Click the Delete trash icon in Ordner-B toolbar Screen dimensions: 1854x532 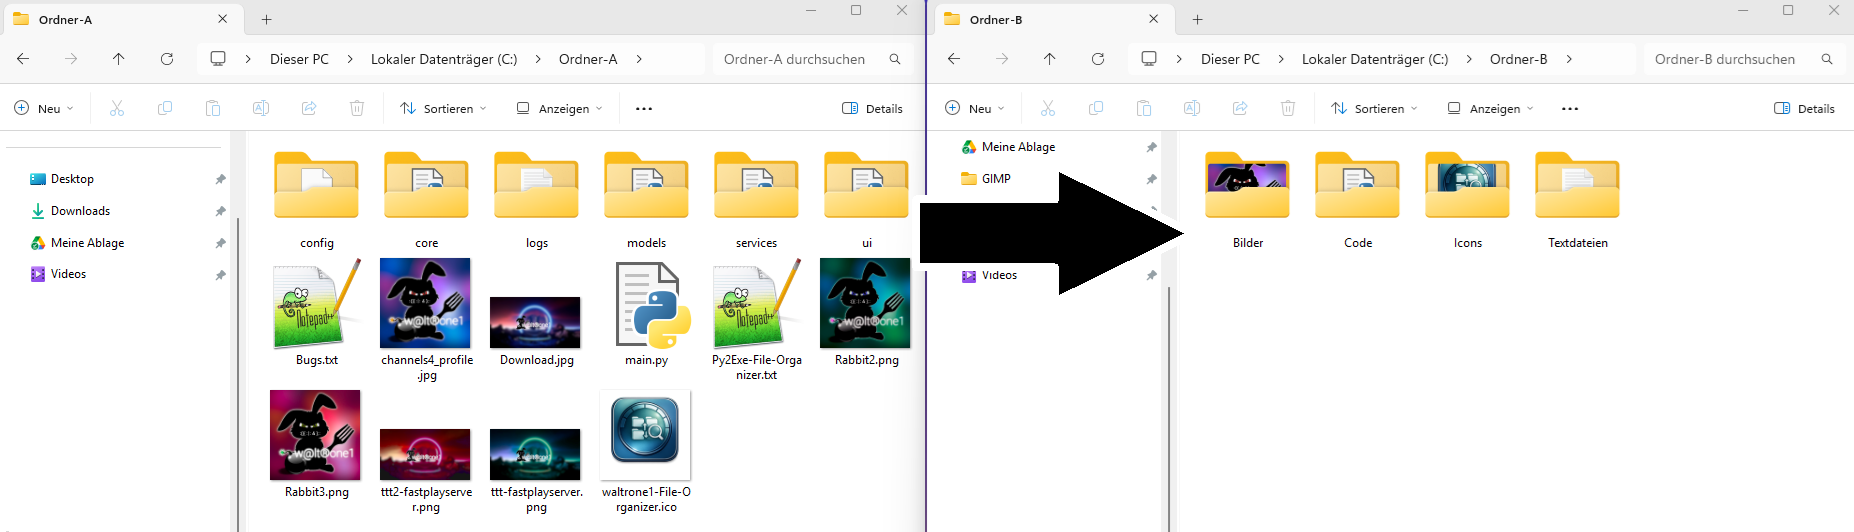(1288, 108)
